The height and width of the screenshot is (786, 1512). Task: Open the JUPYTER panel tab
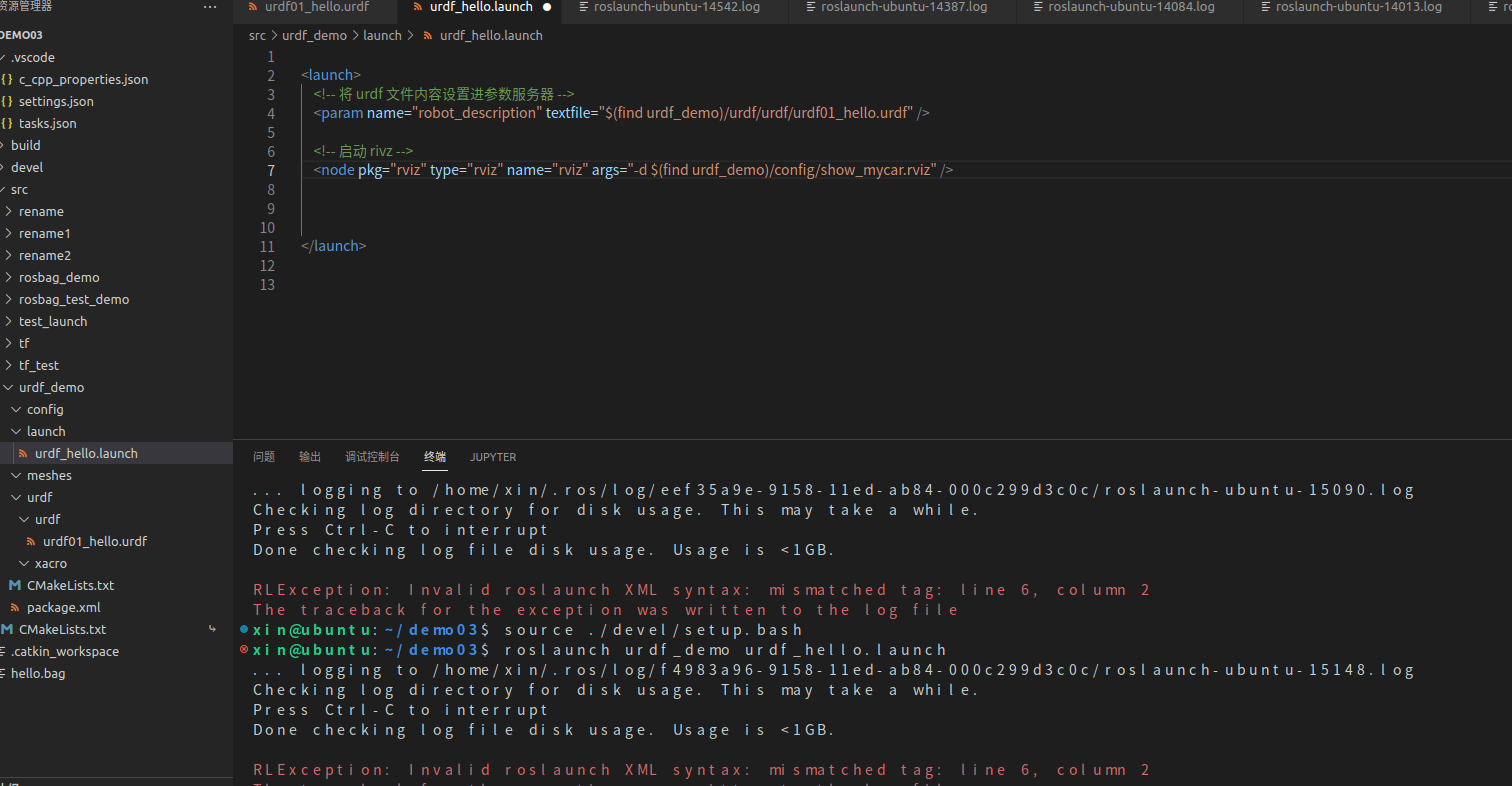(x=493, y=457)
